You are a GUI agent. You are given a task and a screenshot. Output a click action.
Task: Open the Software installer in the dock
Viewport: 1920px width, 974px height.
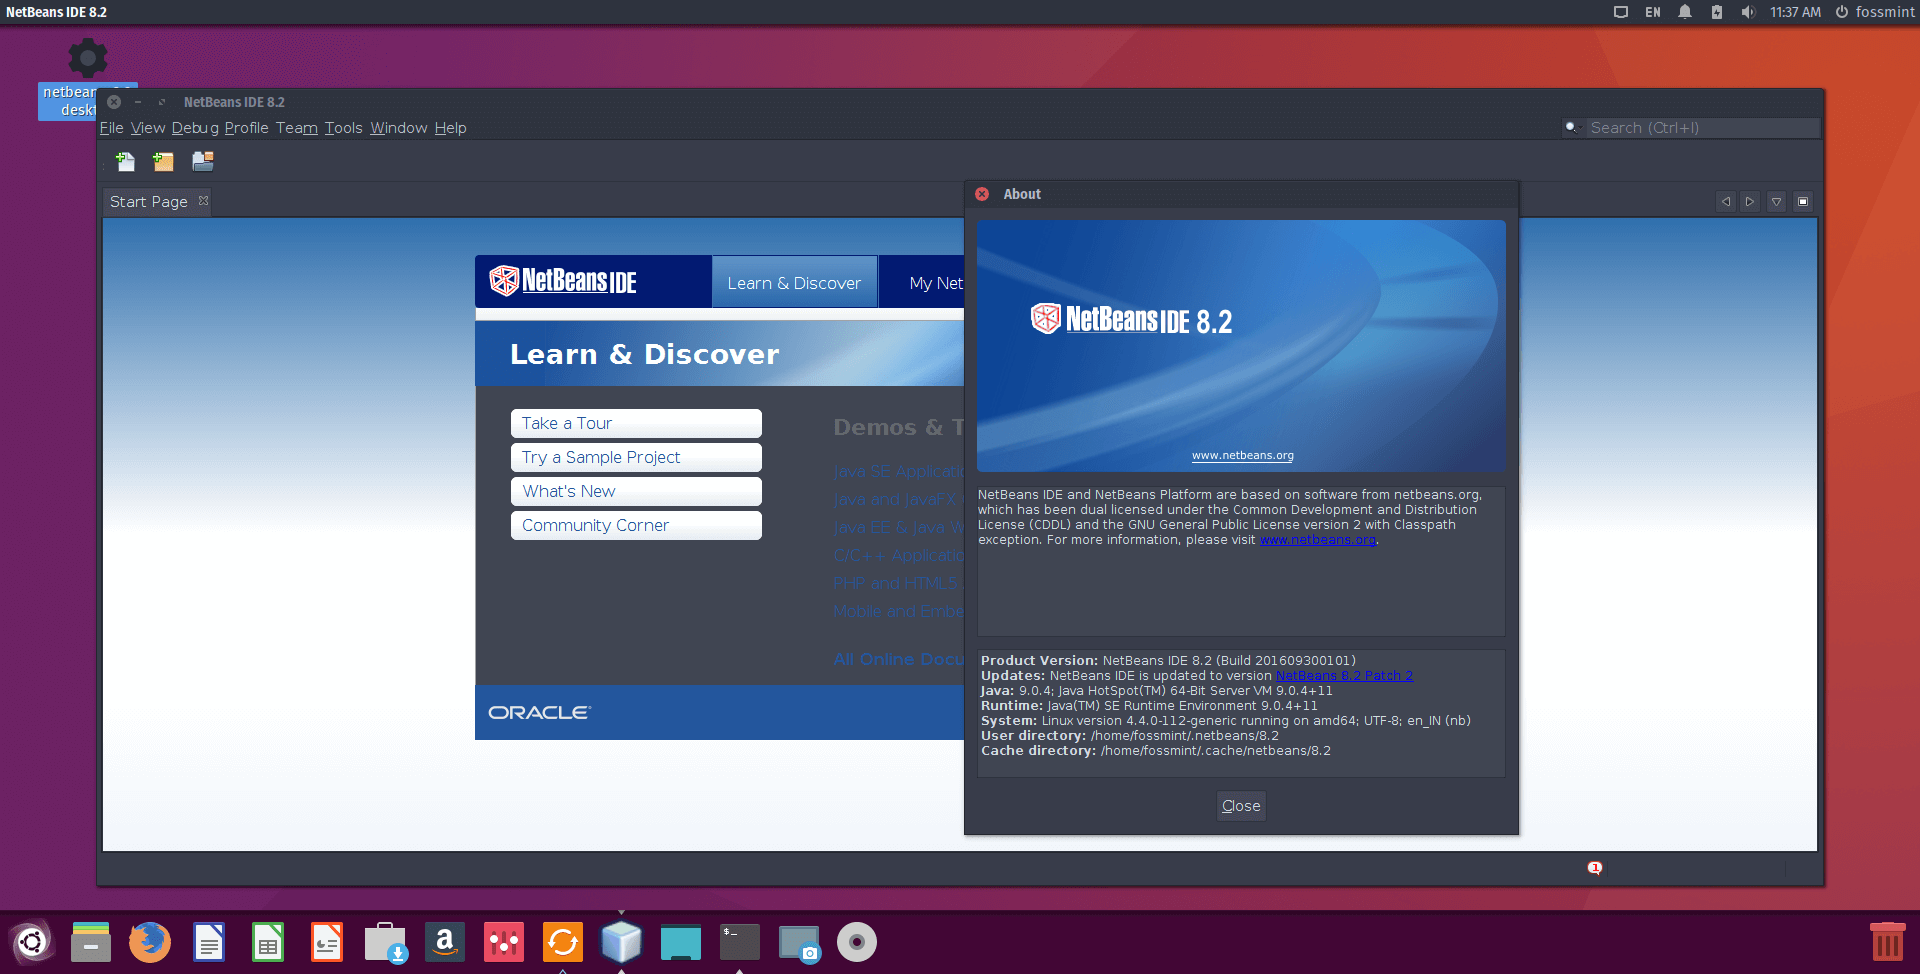(x=386, y=942)
